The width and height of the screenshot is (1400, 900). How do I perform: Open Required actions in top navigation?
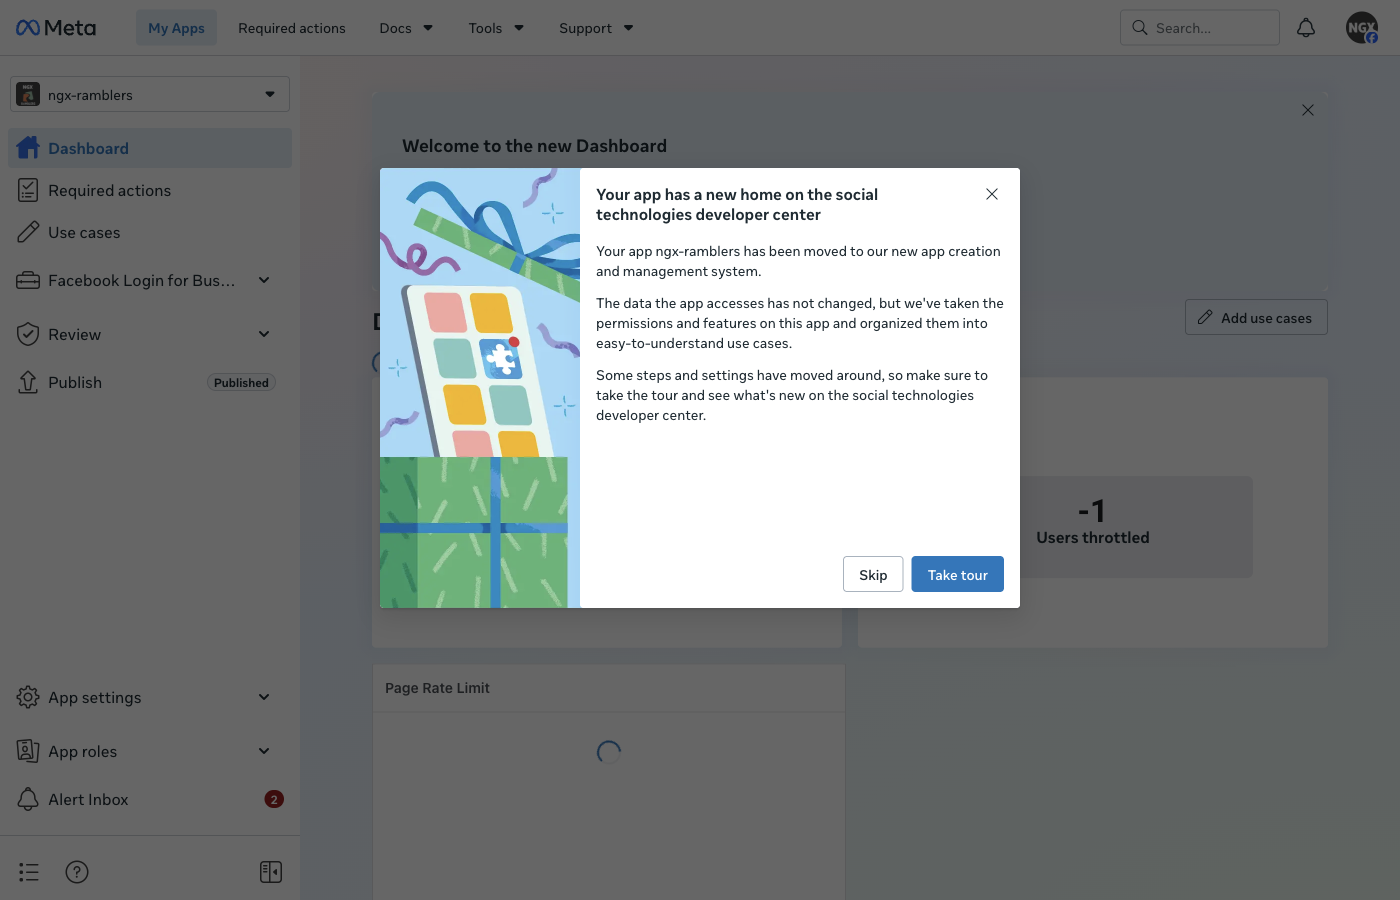coord(292,28)
